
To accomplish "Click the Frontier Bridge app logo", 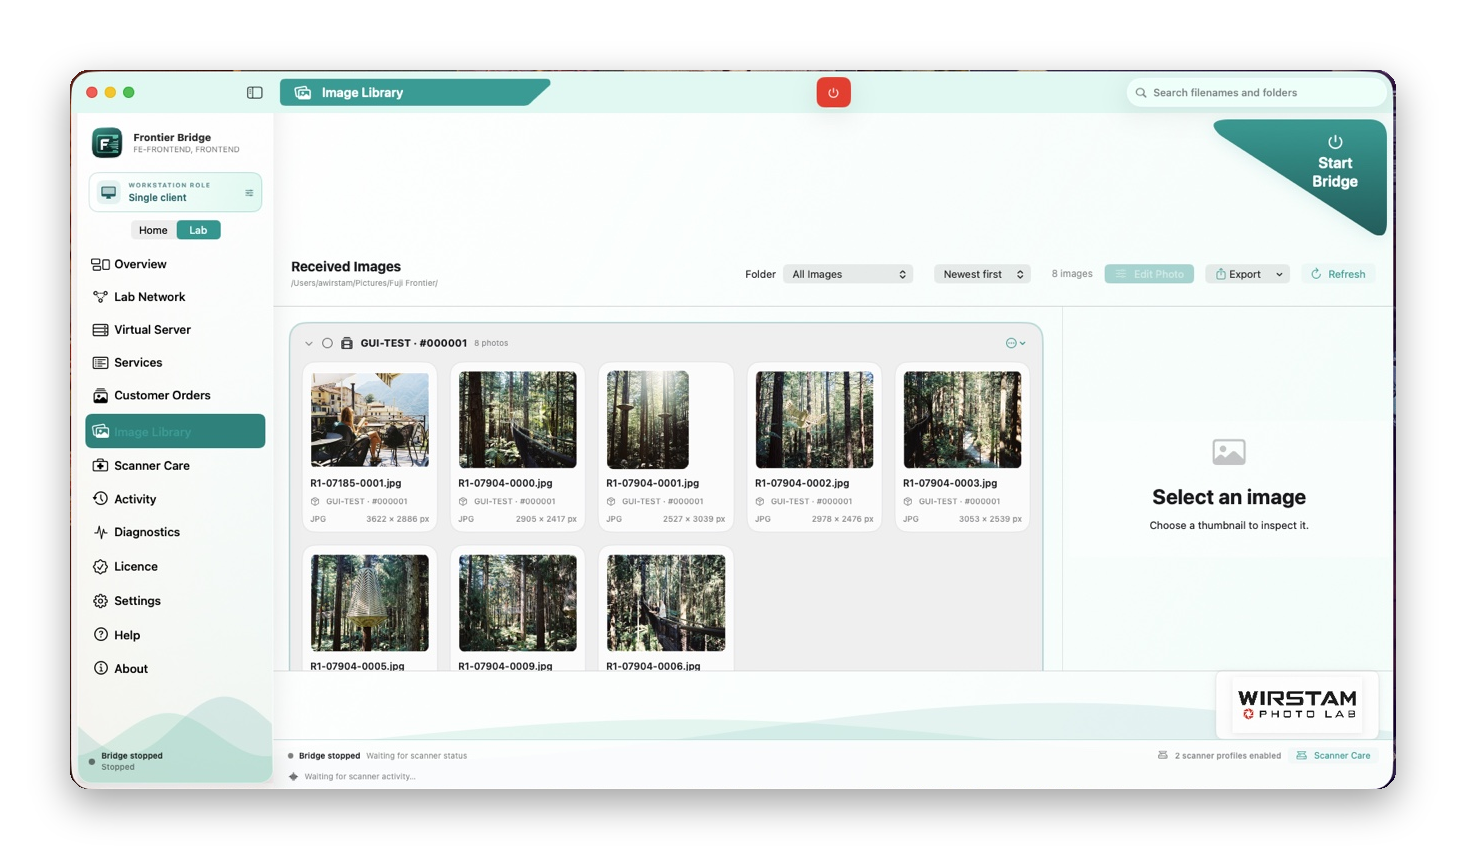I will click(x=107, y=143).
